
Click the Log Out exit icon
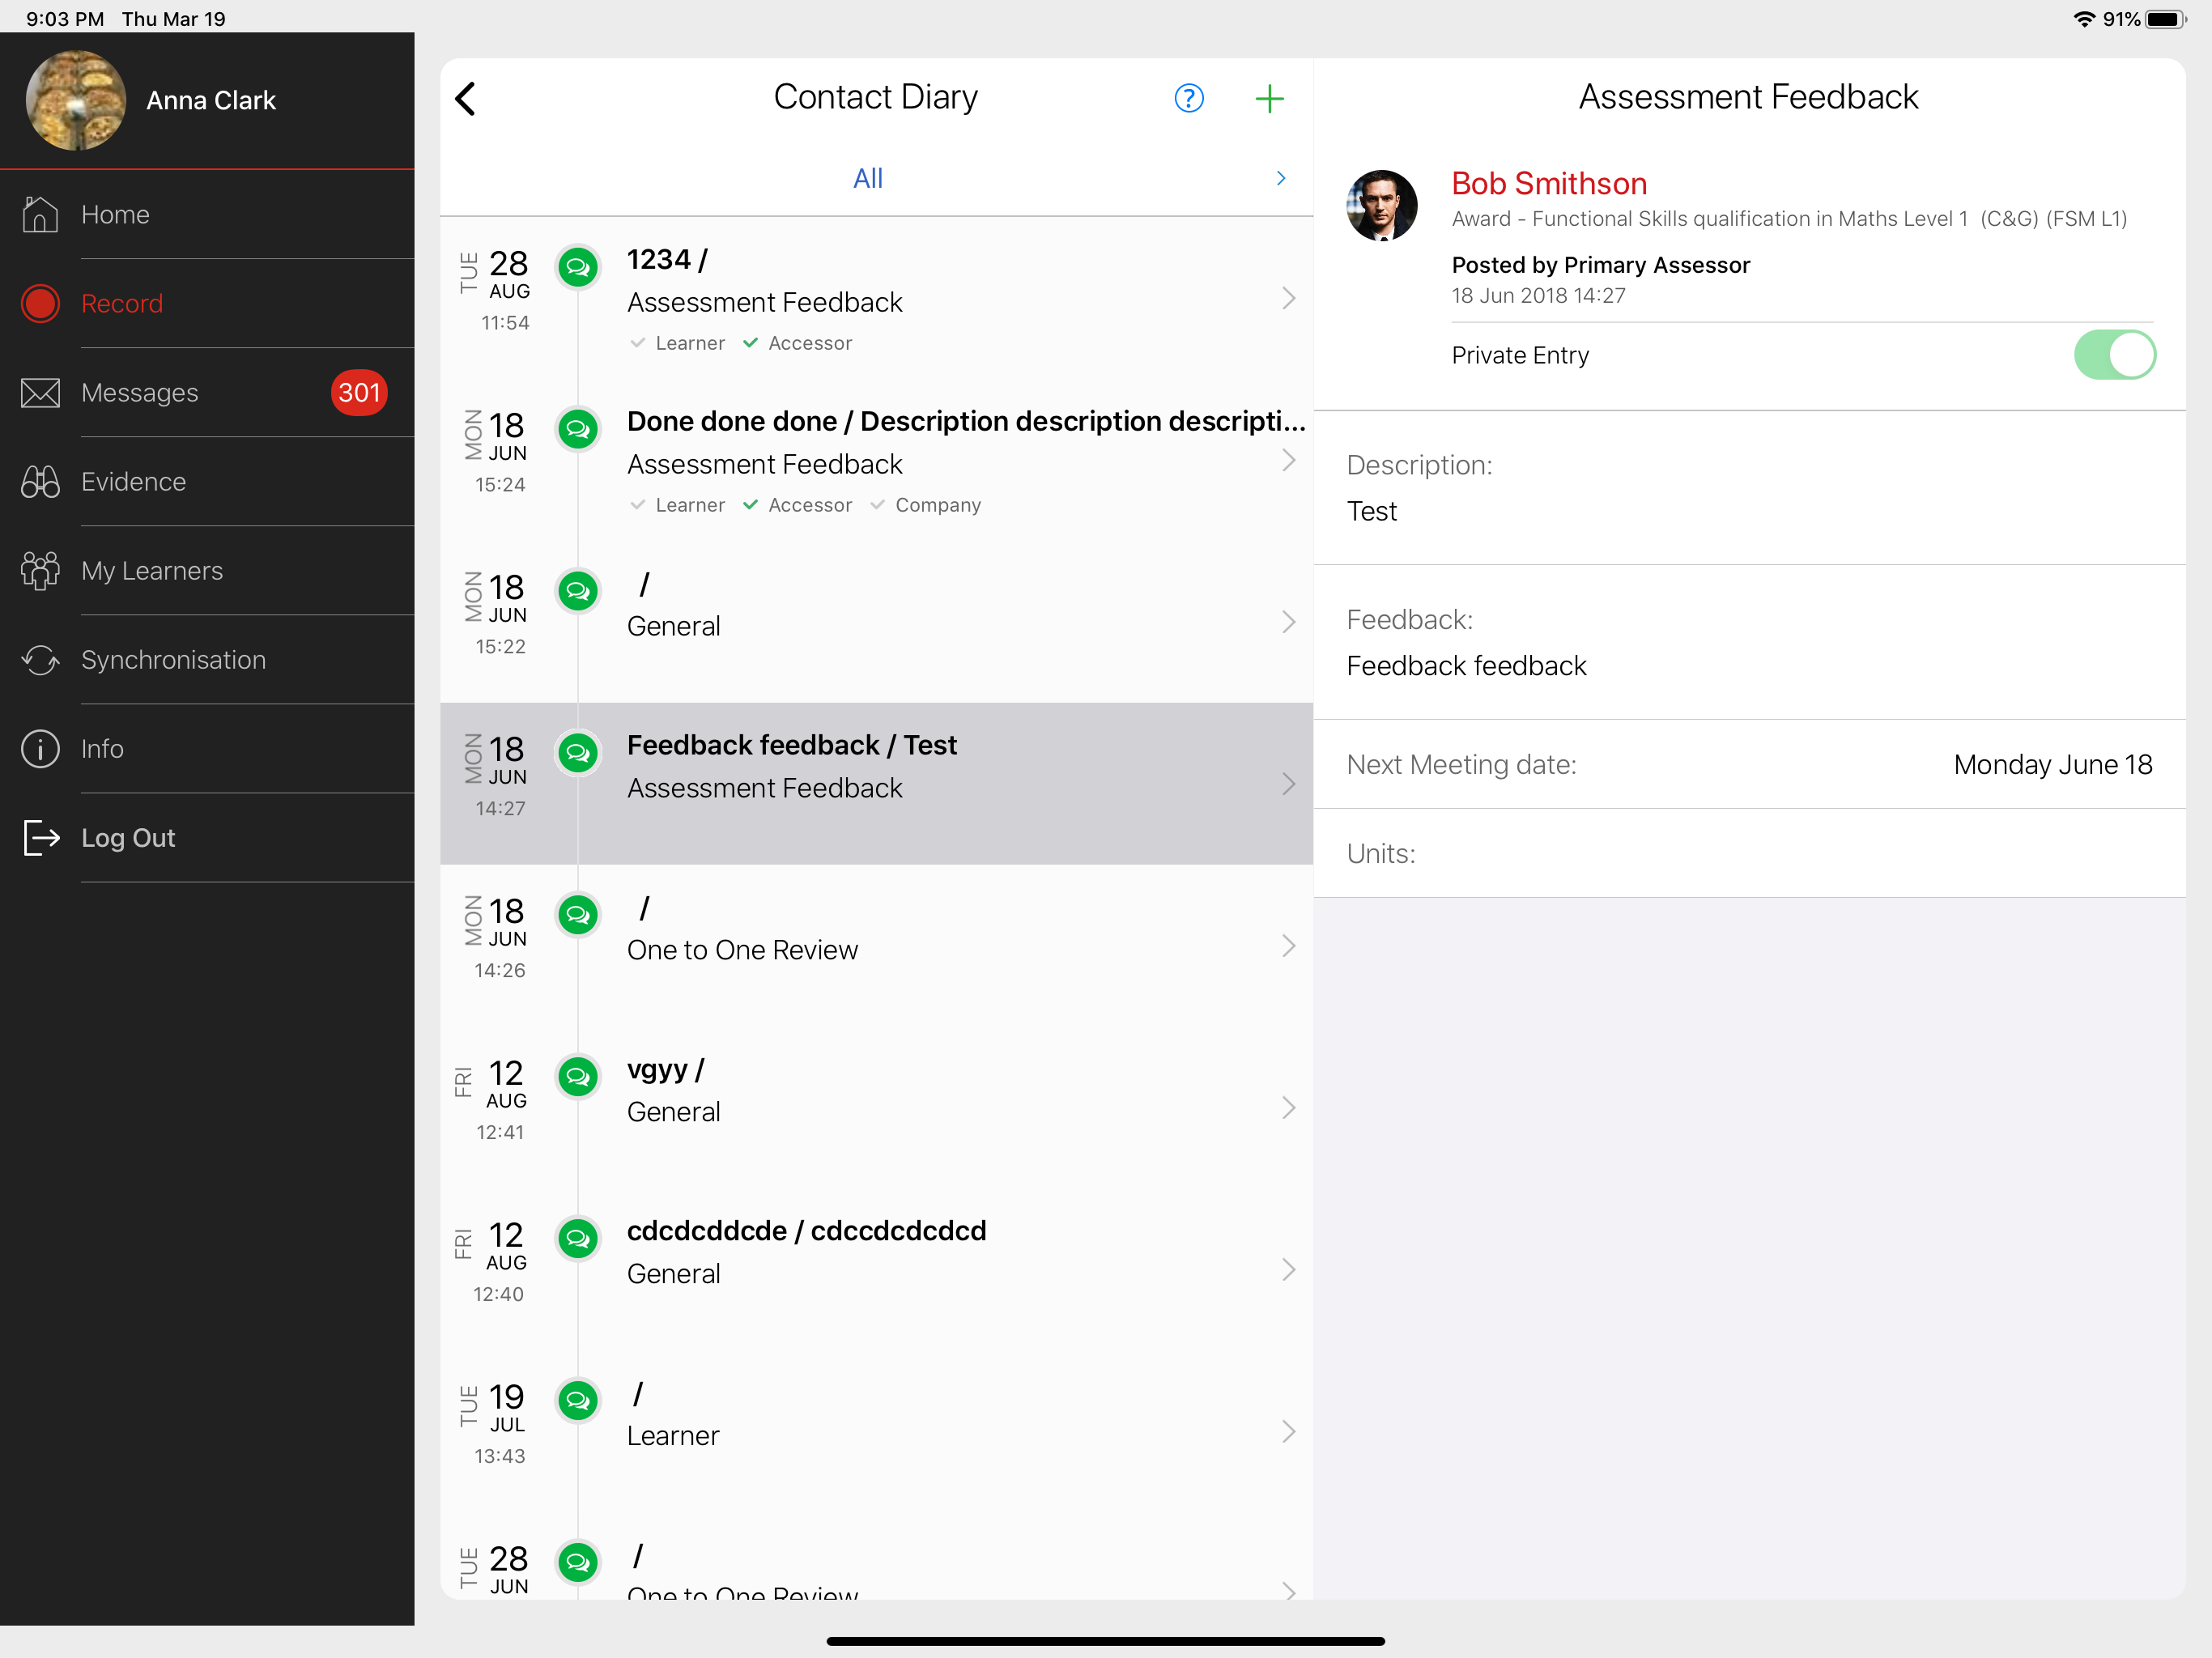(x=40, y=838)
